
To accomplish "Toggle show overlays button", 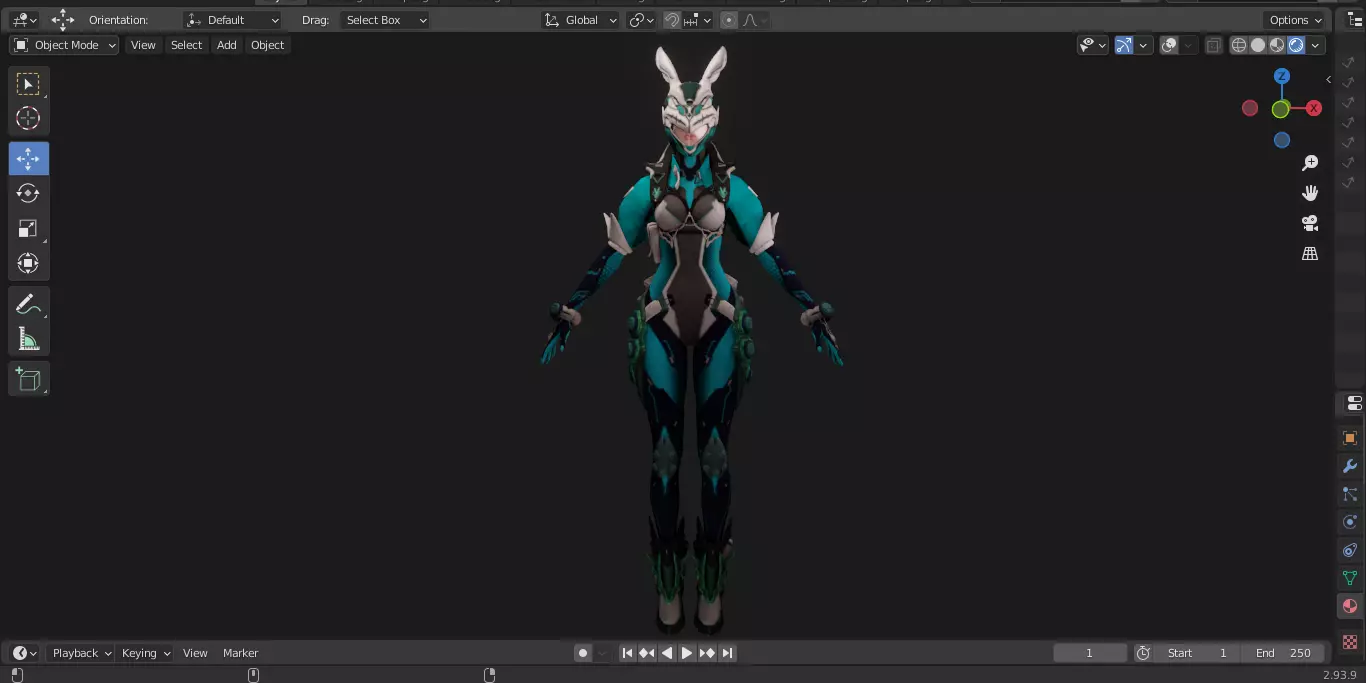I will pos(1169,45).
